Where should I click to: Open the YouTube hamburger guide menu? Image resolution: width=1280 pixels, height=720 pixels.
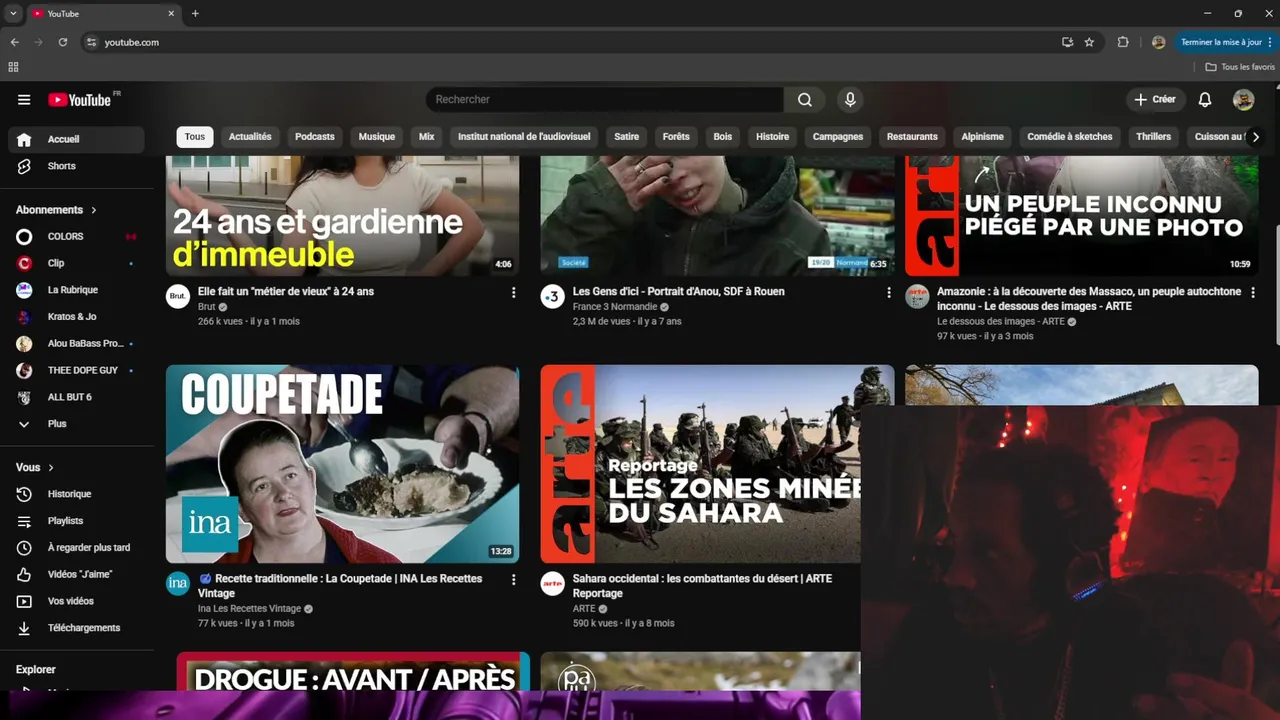(x=24, y=100)
